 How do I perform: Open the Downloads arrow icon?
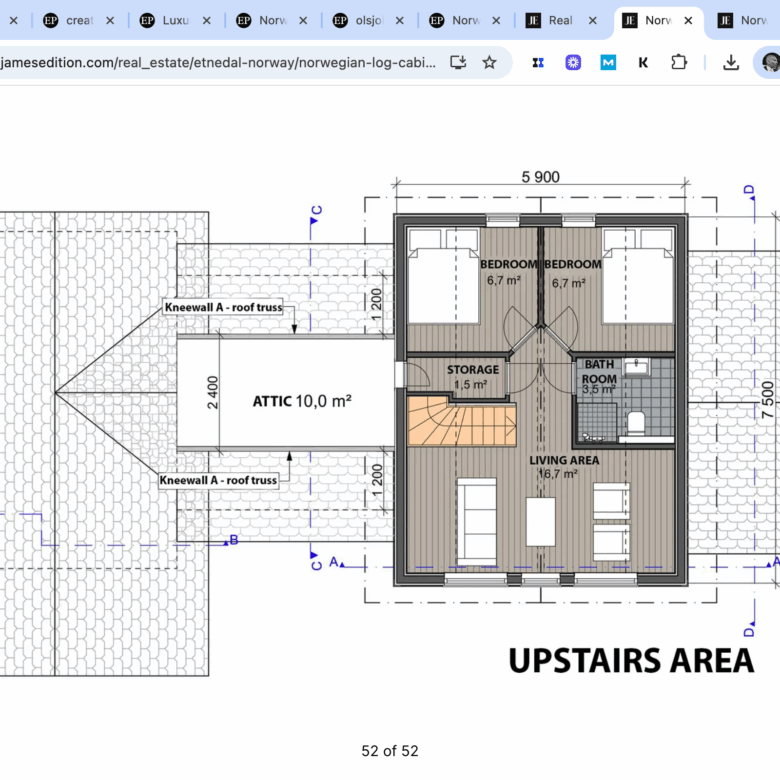[731, 62]
